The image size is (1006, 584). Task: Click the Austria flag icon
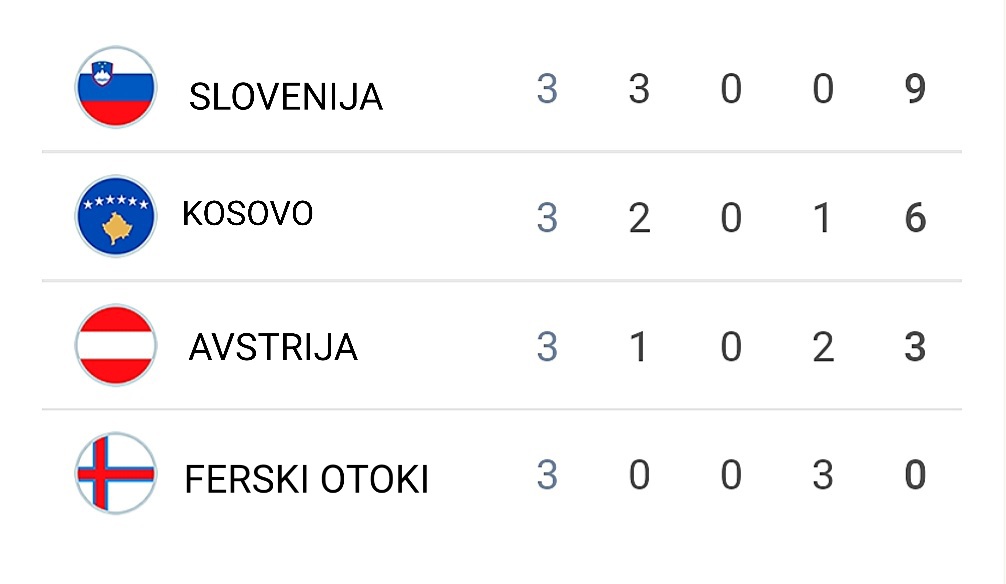coord(115,345)
